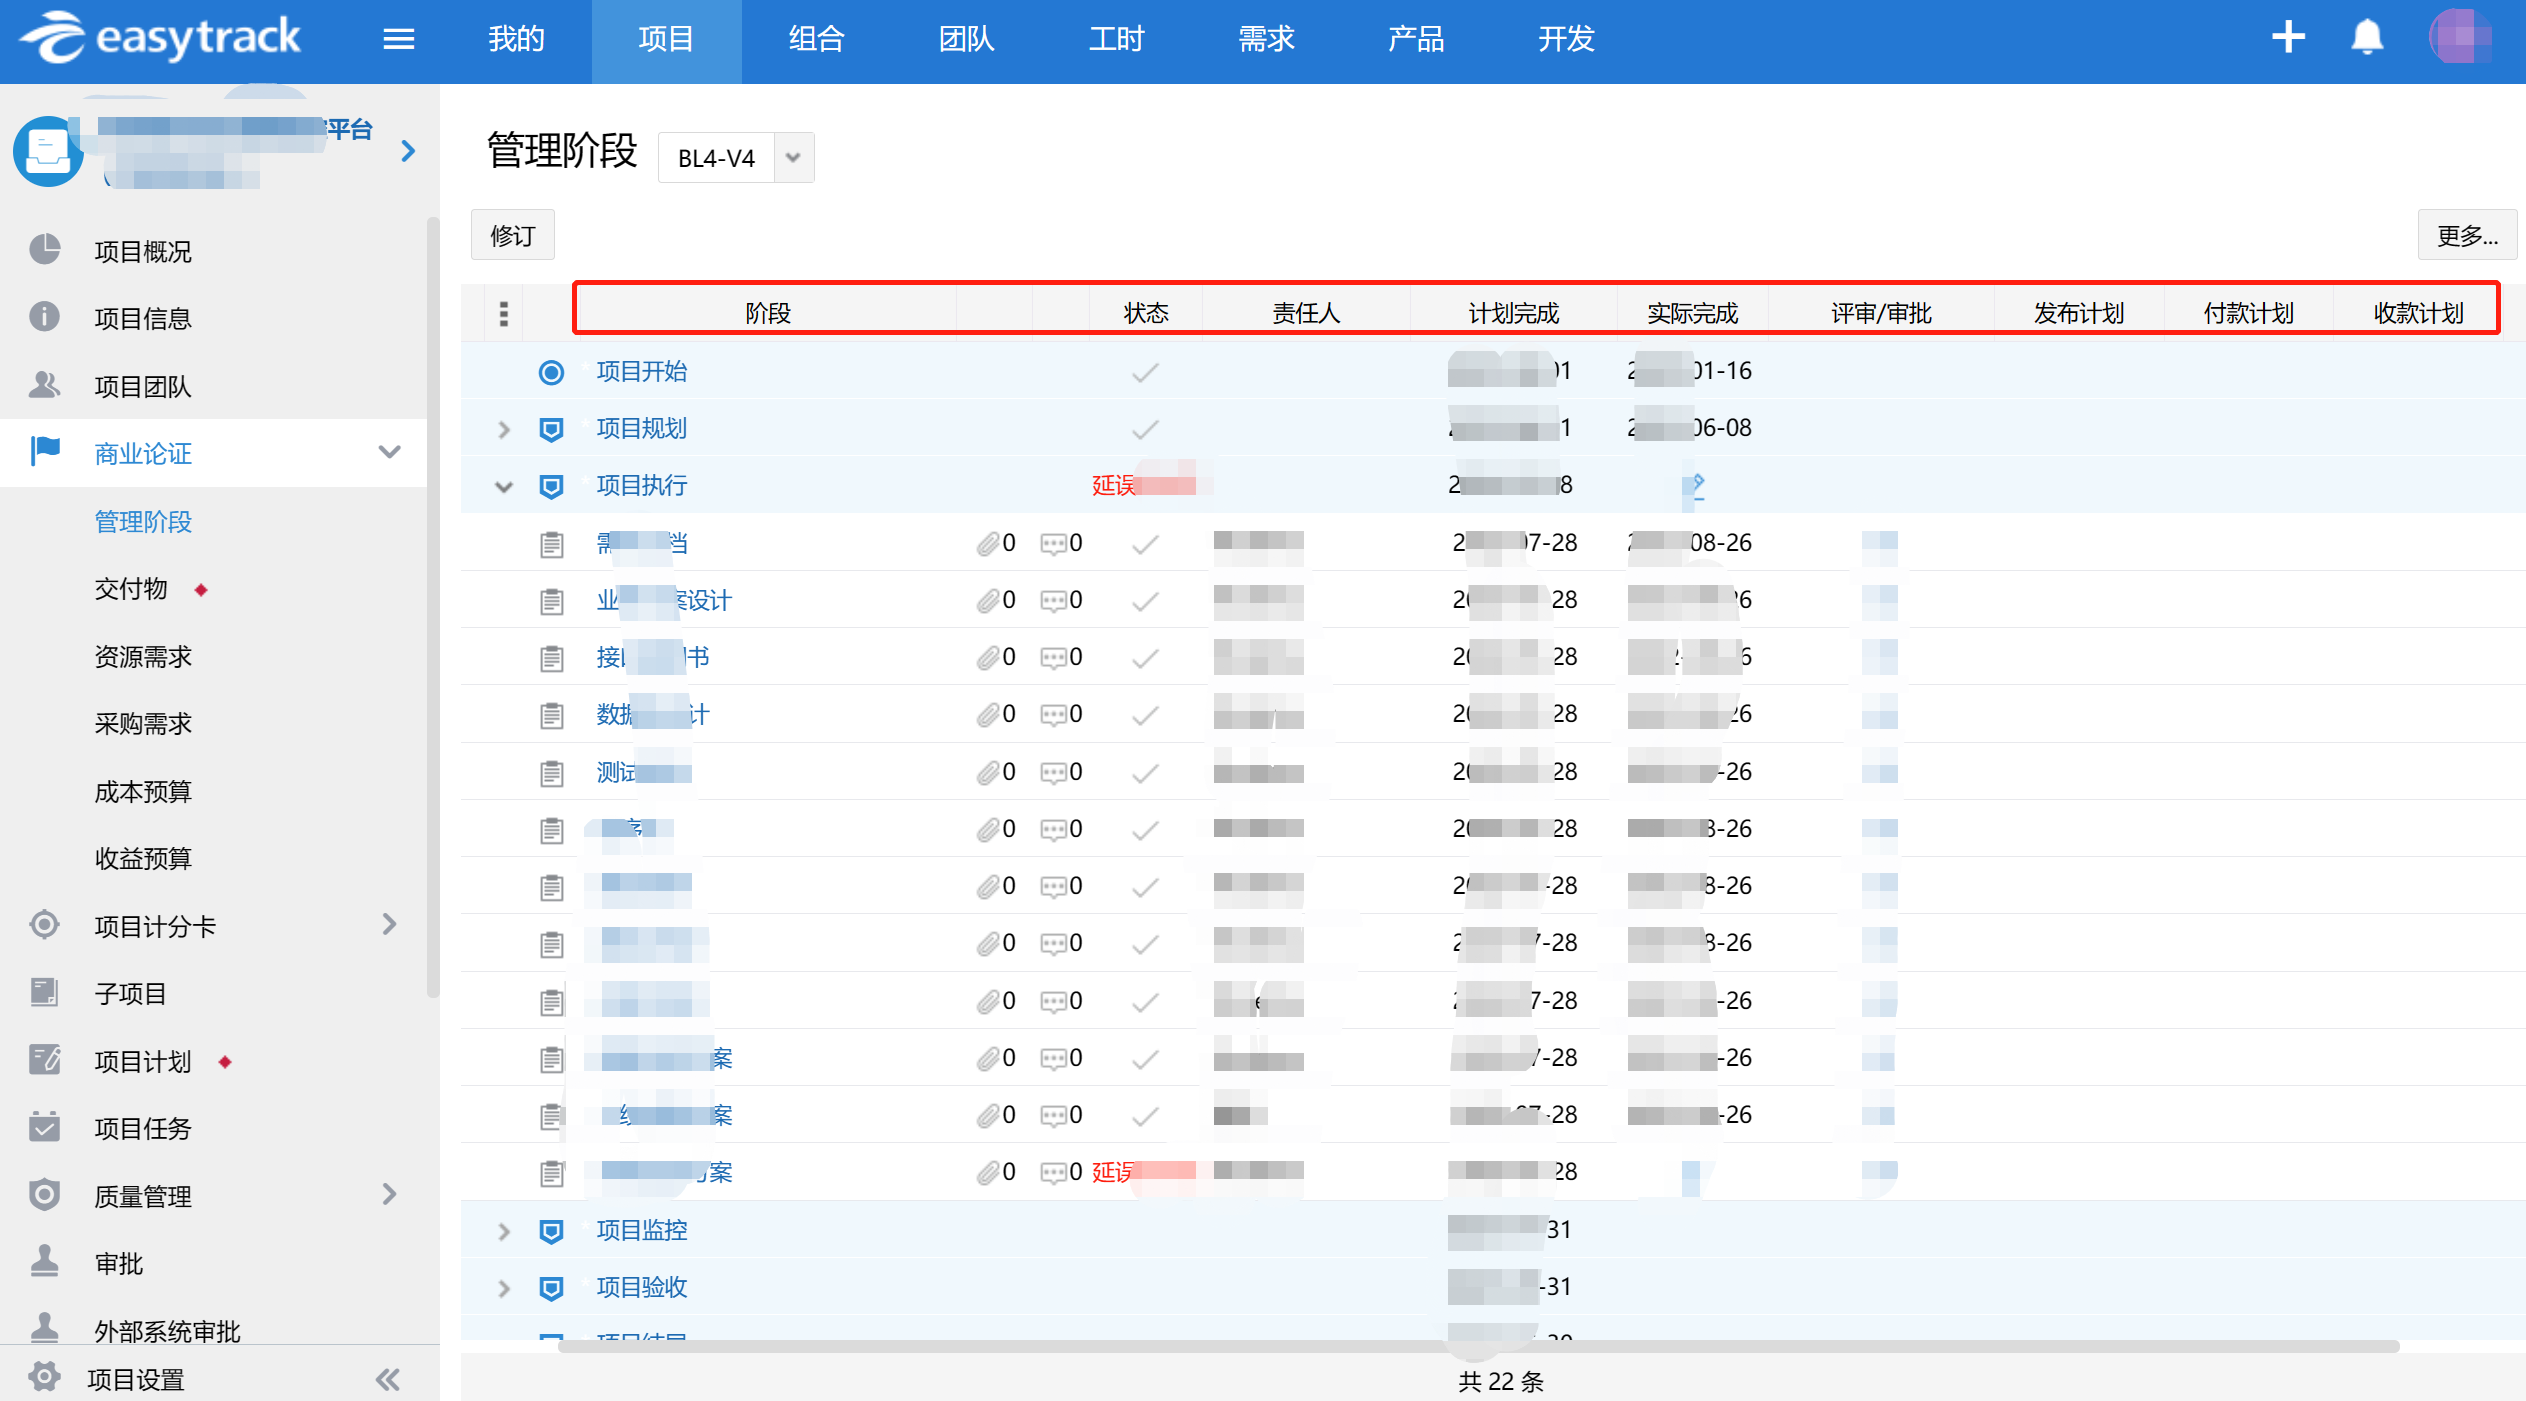Viewport: 2526px width, 1401px height.
Task: Click the edit pencil icon in 项目执行 row
Action: click(x=1694, y=487)
